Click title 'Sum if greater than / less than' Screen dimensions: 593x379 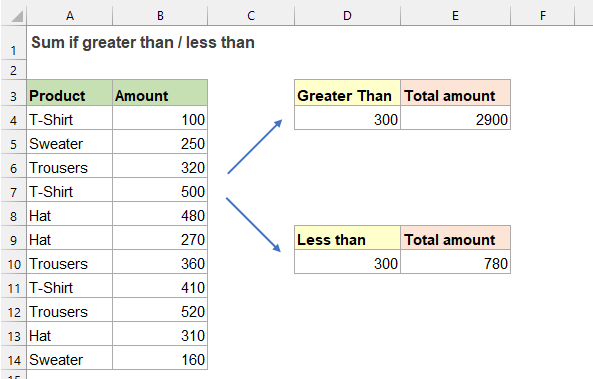143,42
